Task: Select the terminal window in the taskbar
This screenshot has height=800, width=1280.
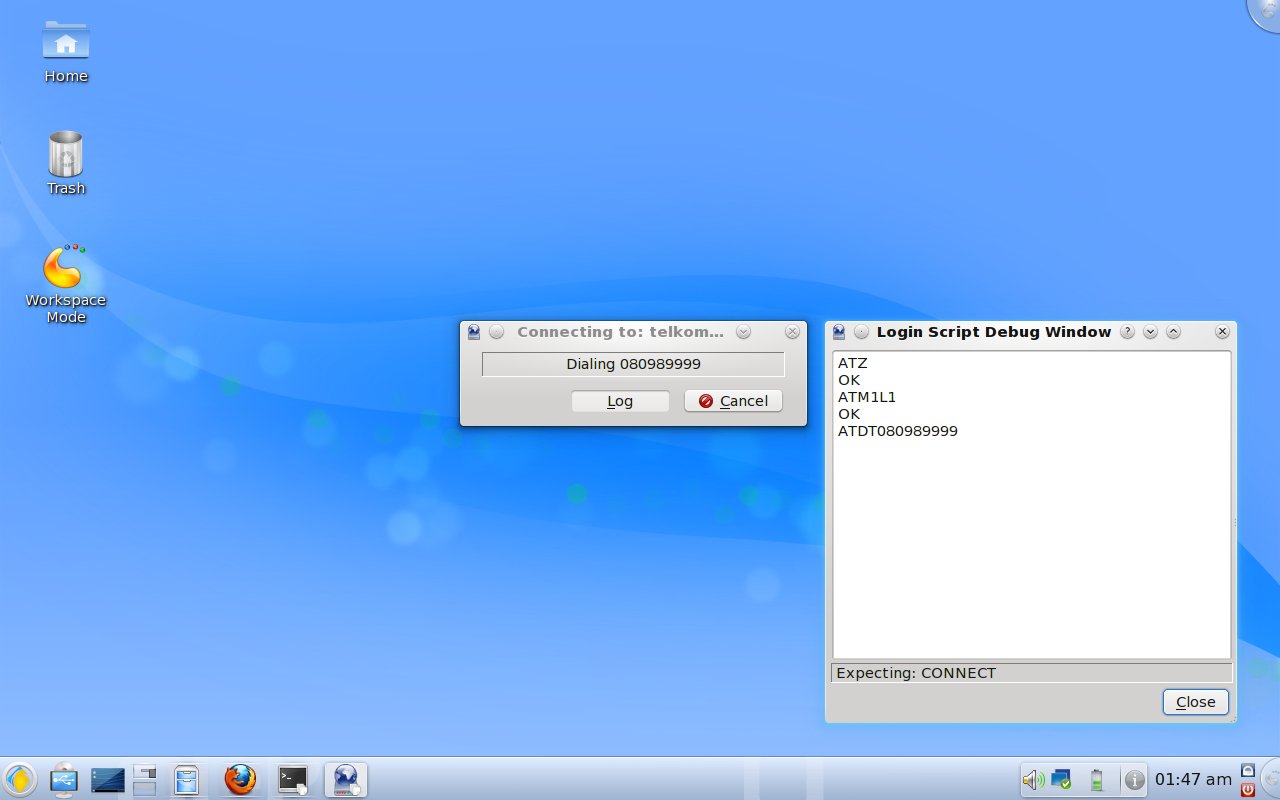Action: coord(293,779)
